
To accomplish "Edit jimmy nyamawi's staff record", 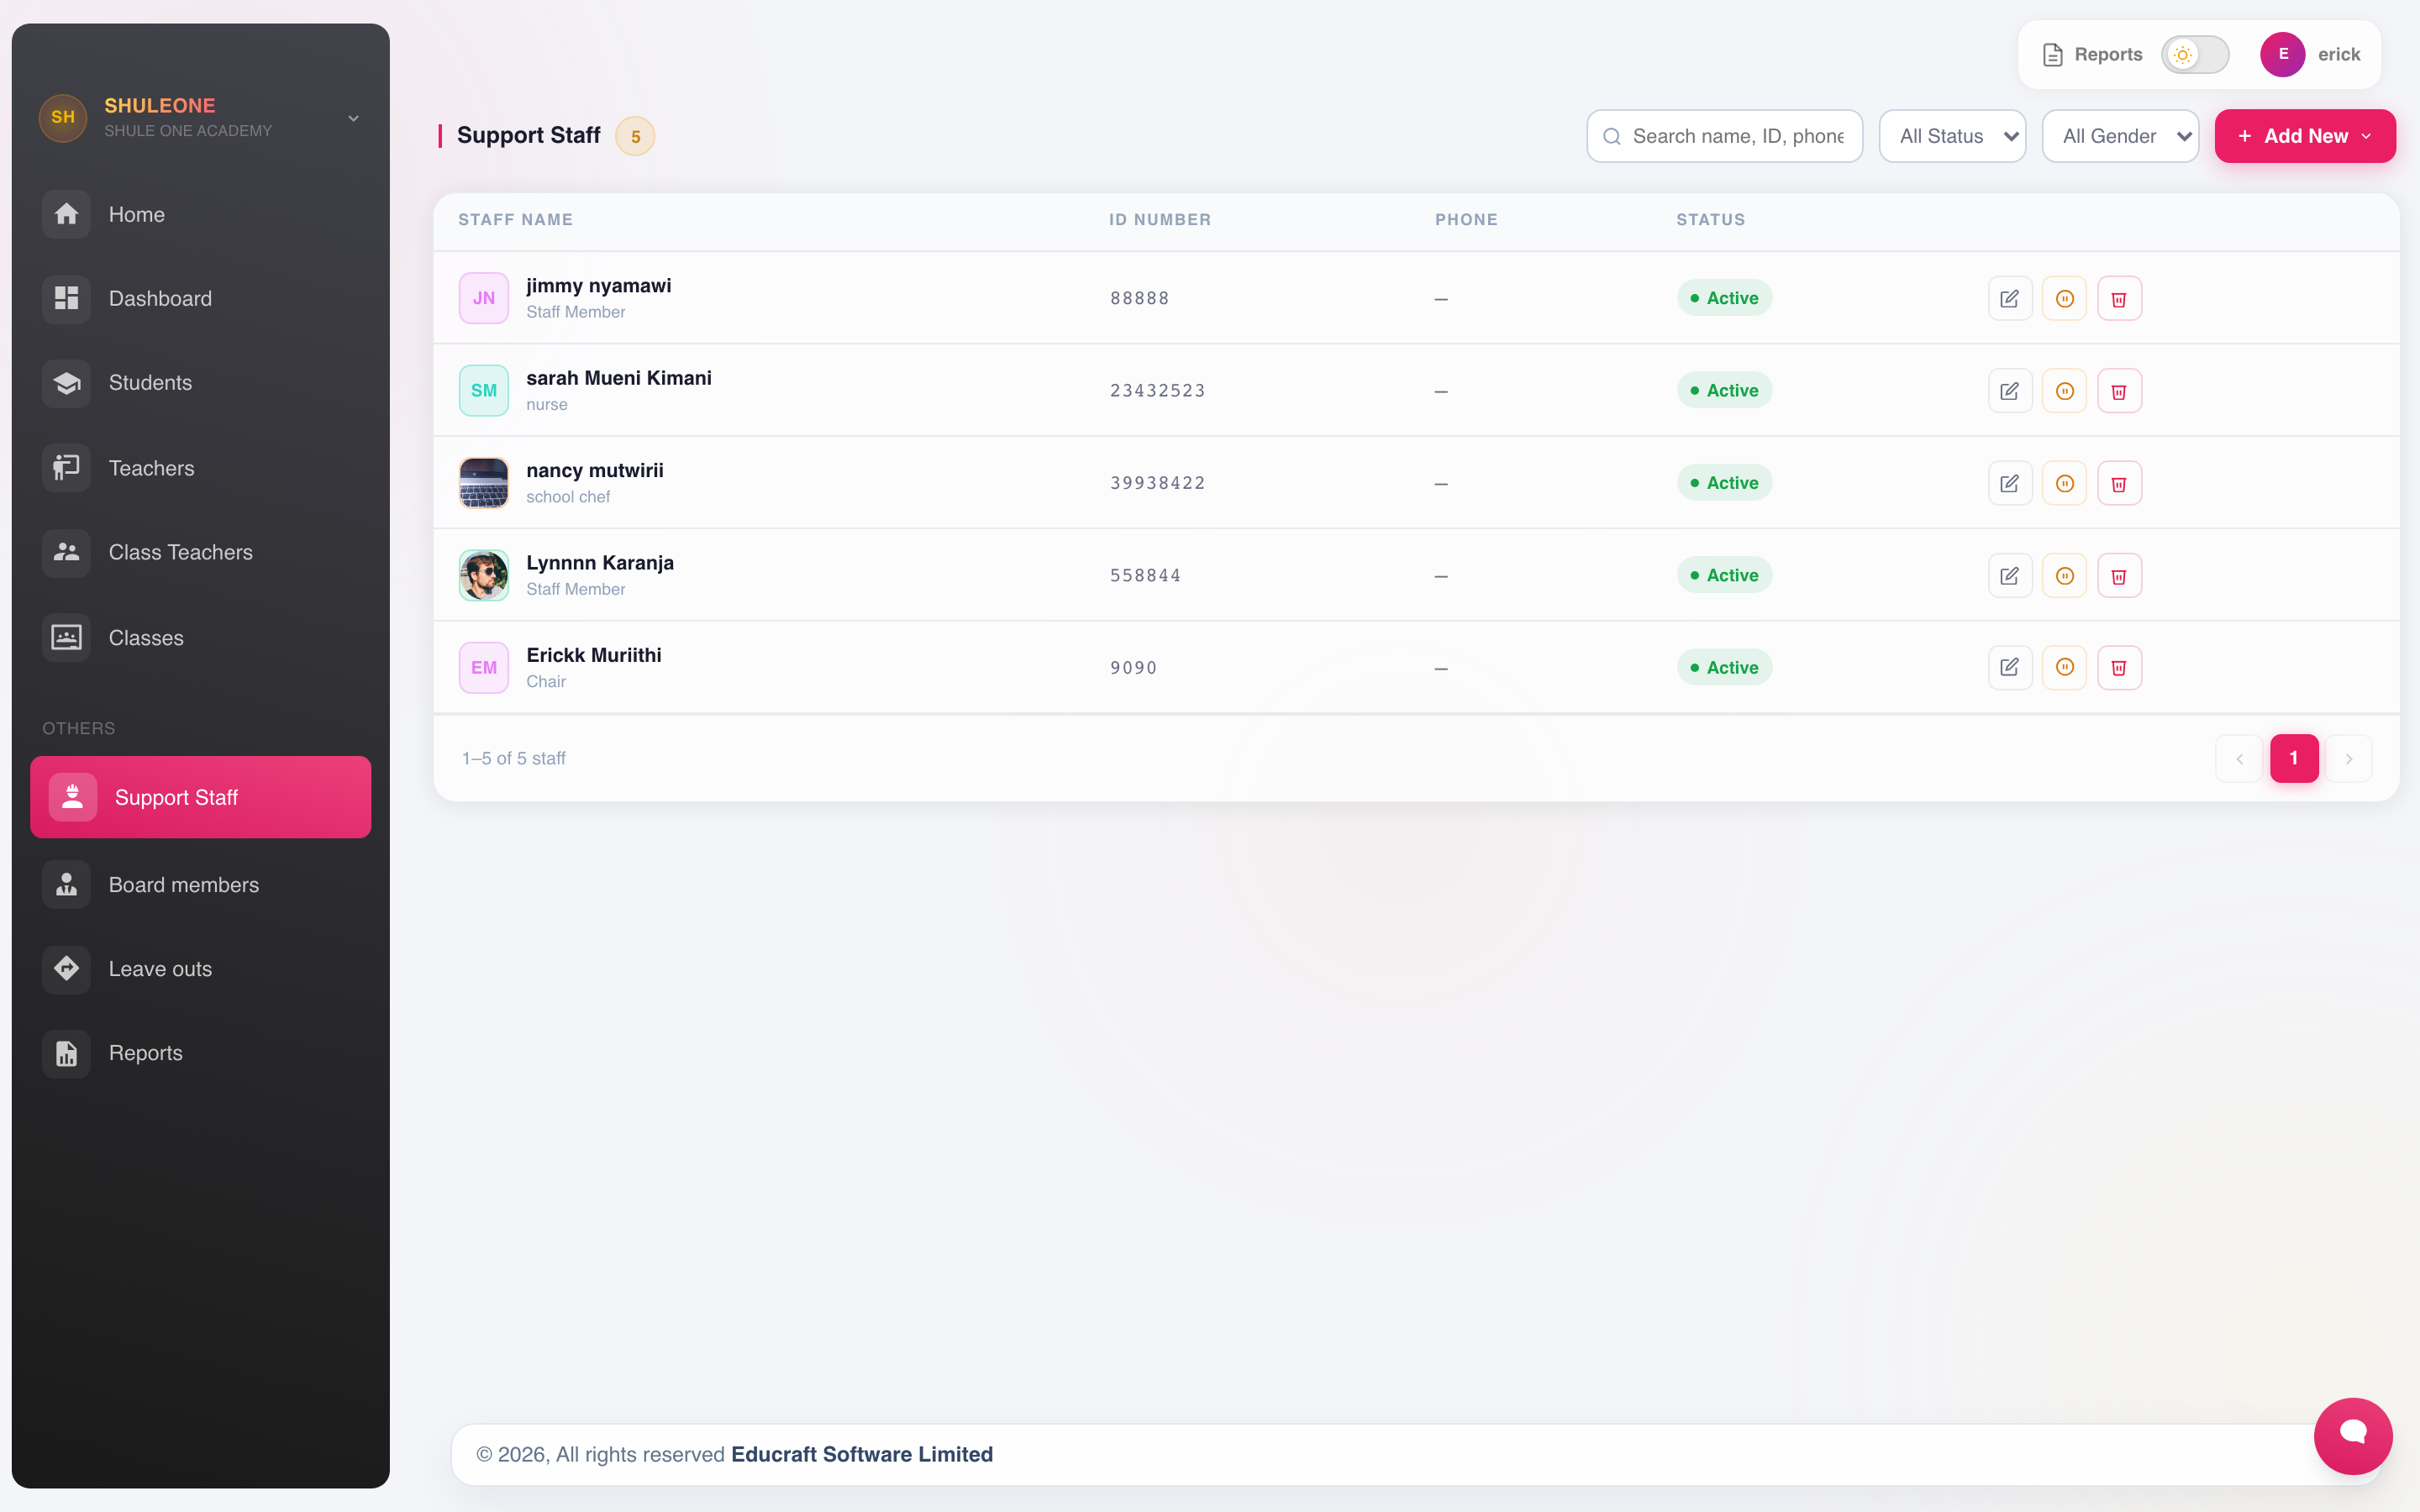I will (x=2010, y=298).
